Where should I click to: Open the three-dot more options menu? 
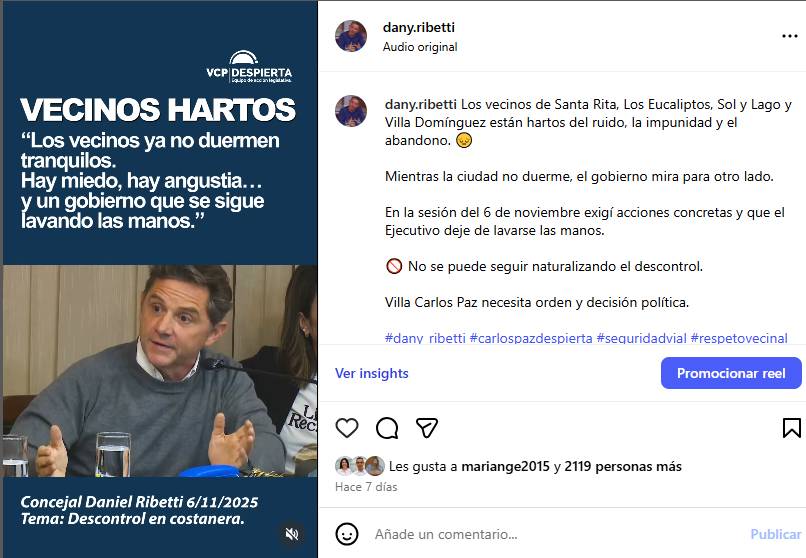pyautogui.click(x=790, y=36)
